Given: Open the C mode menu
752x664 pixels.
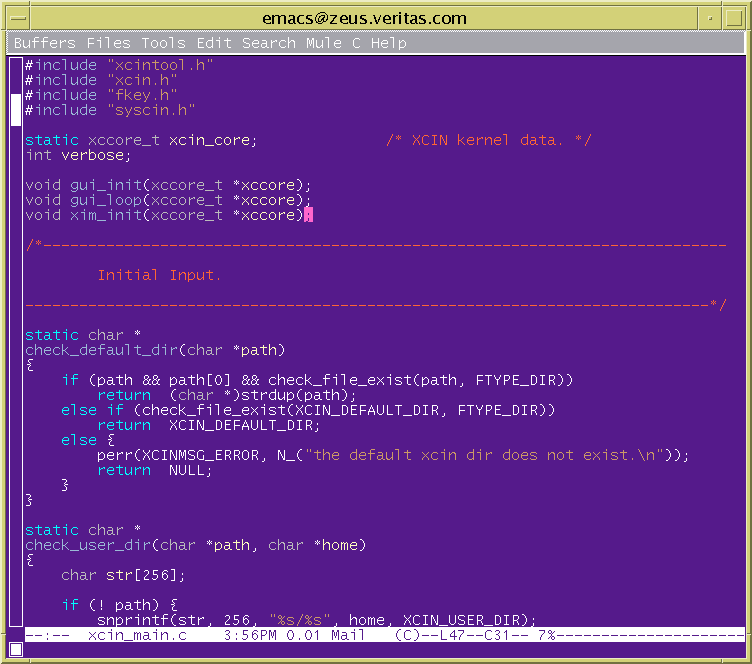Looking at the screenshot, I should tap(356, 43).
